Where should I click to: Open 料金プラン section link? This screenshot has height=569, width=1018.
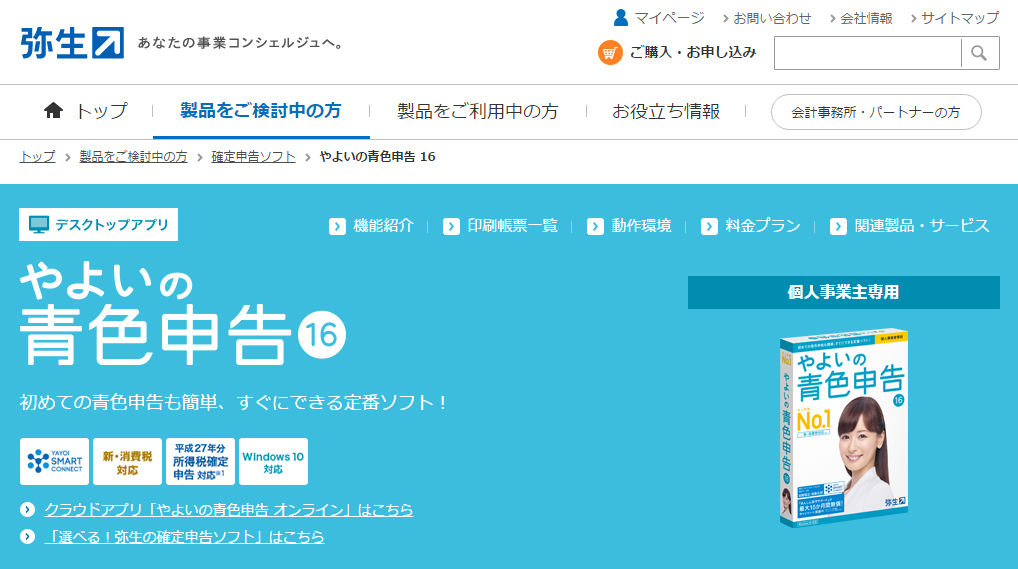(763, 225)
